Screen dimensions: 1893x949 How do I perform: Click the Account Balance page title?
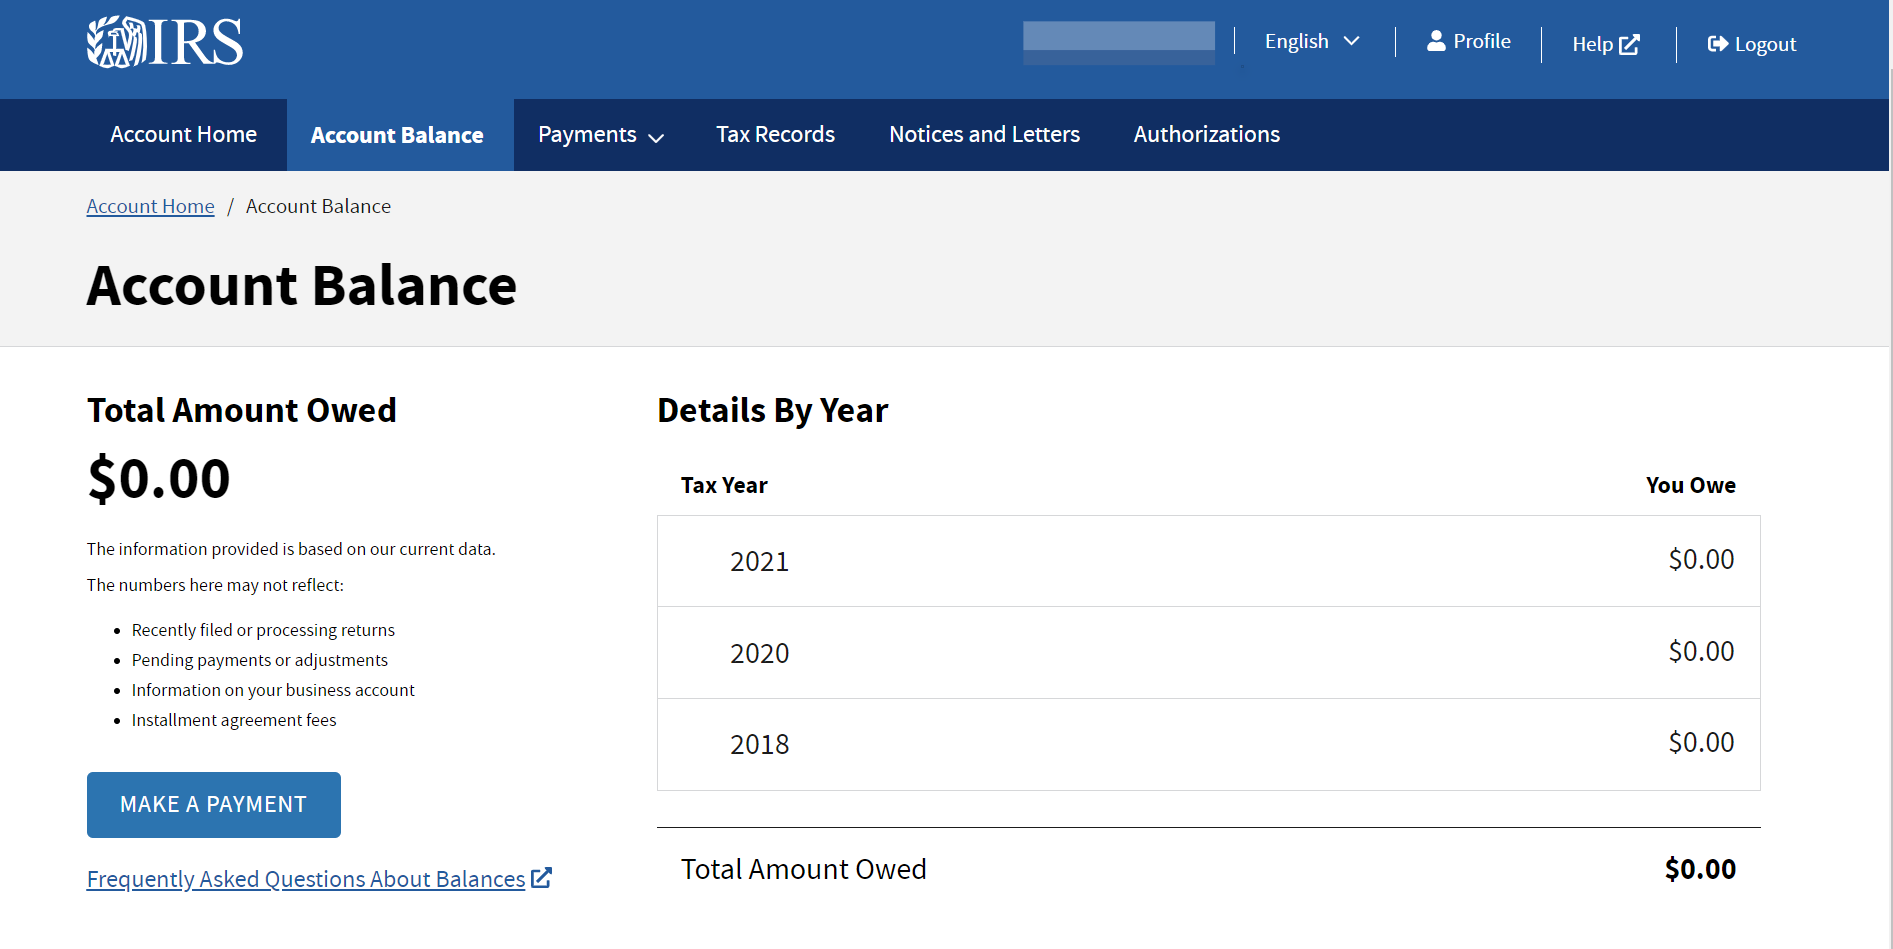coord(302,285)
